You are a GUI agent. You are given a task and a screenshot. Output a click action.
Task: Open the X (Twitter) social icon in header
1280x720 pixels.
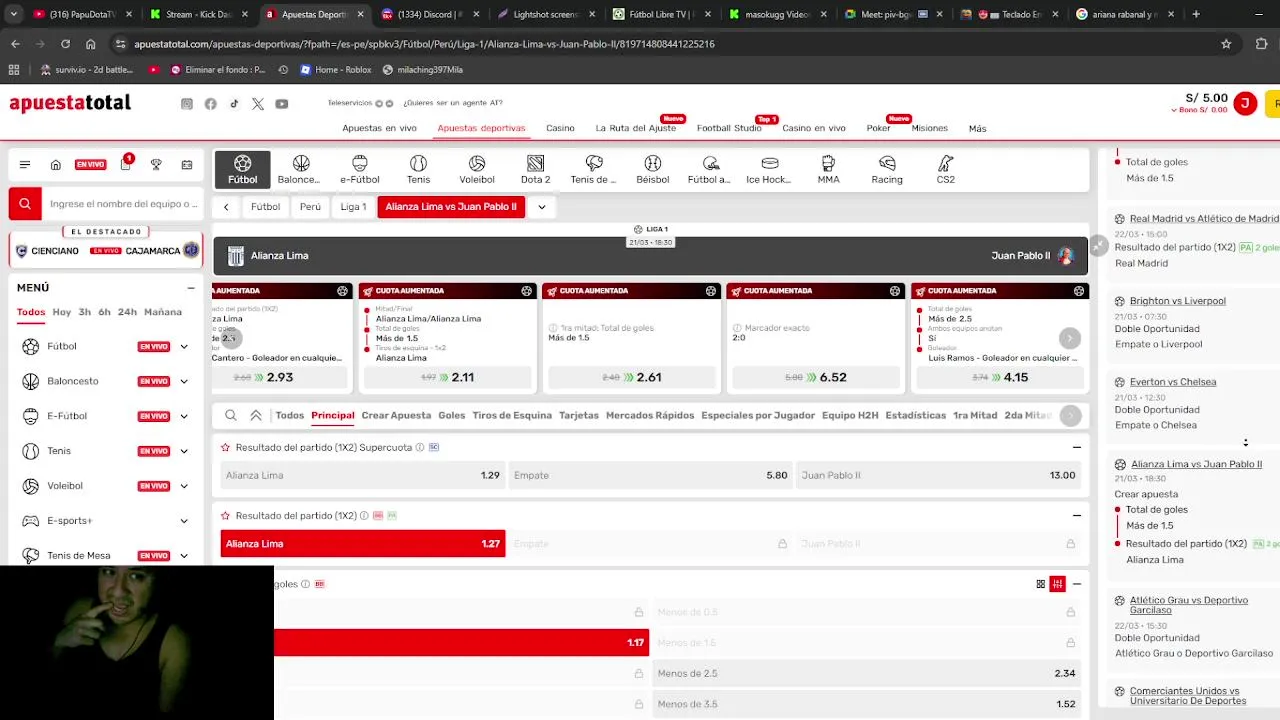click(258, 104)
